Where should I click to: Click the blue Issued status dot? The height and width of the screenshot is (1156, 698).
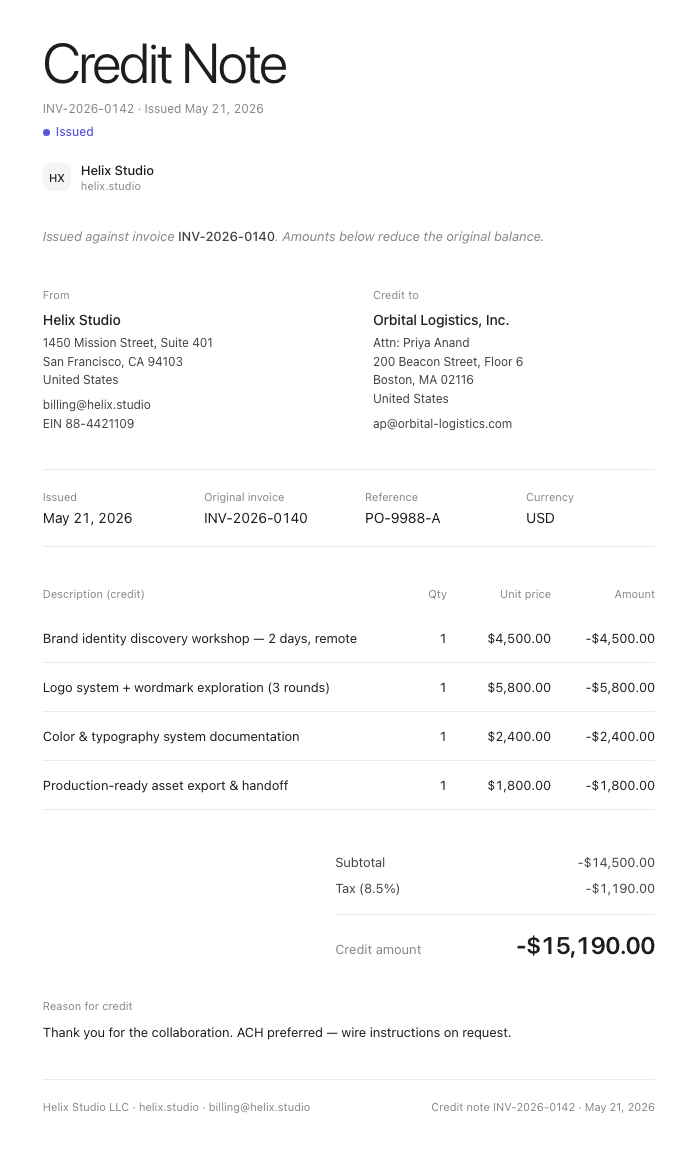coord(46,132)
